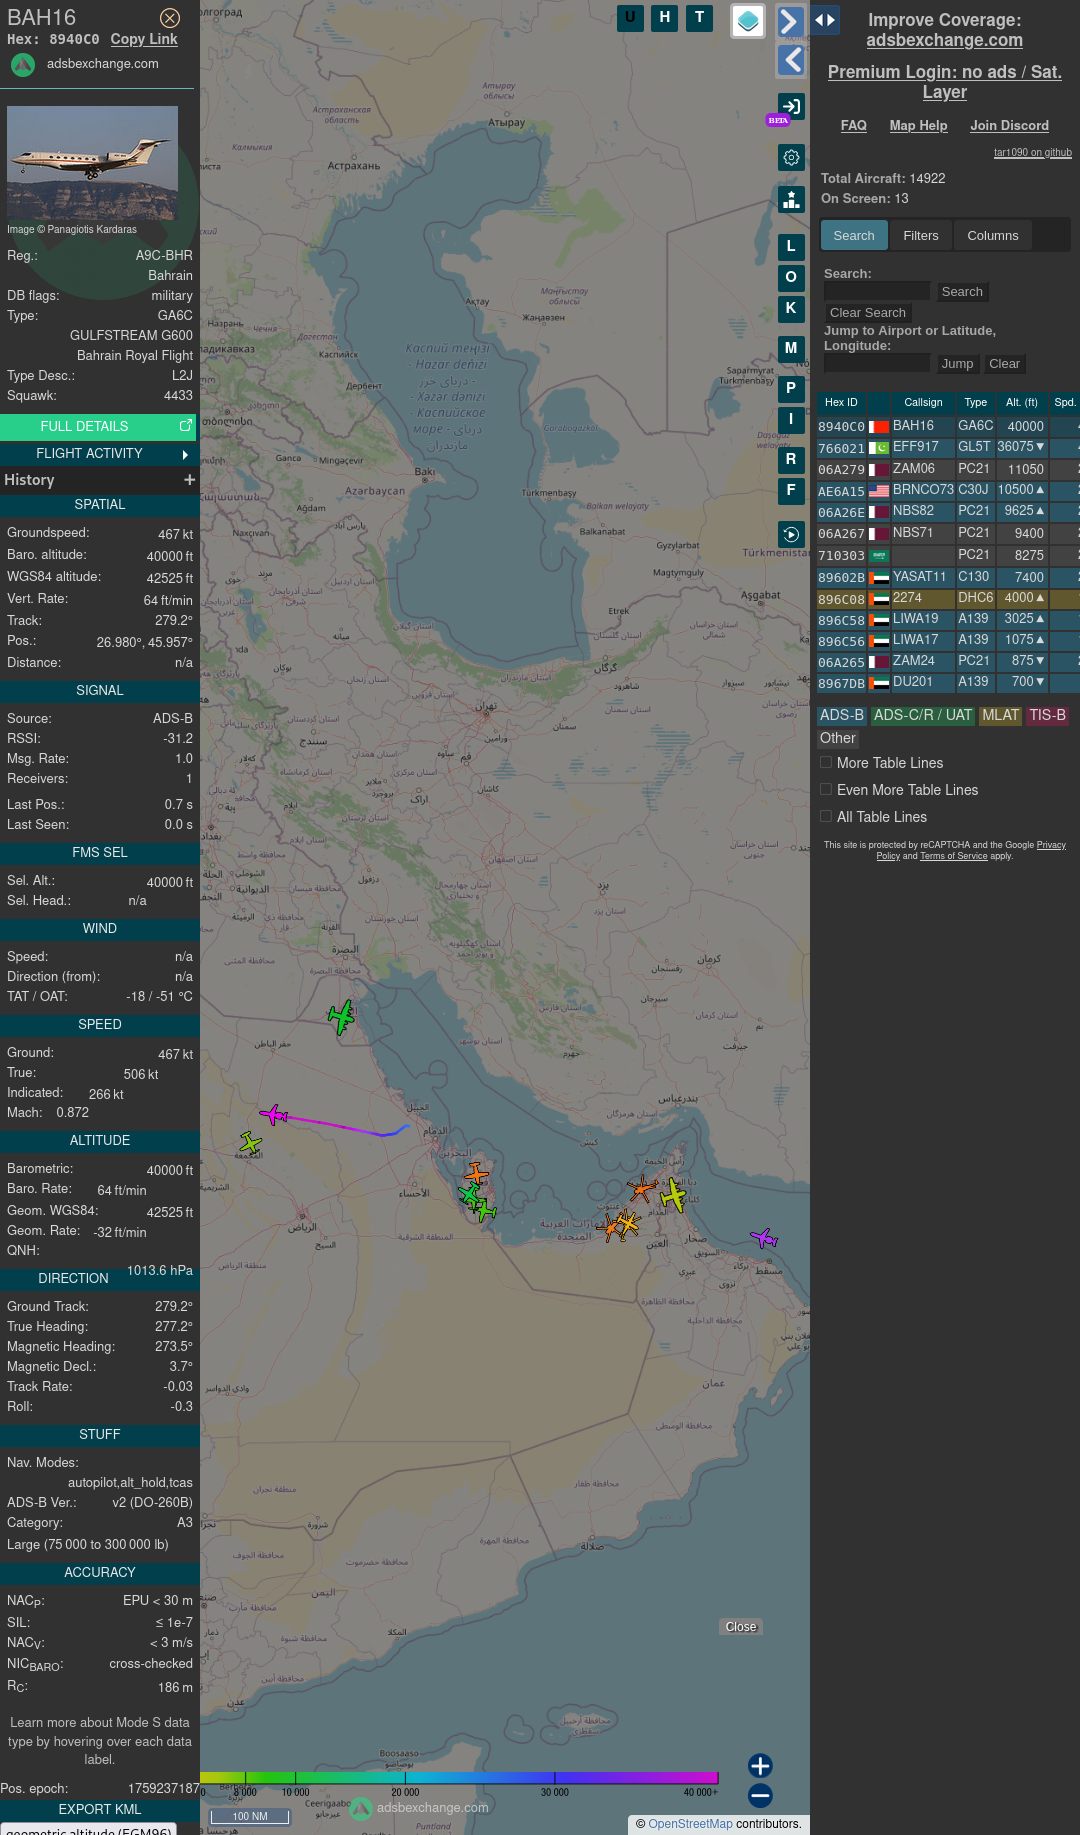The image size is (1080, 1835).
Task: Click the settings gear icon on map
Action: pyautogui.click(x=791, y=158)
